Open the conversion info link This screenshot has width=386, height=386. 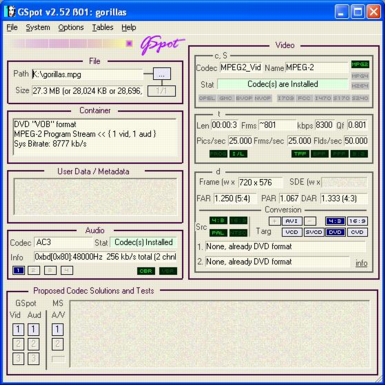361,263
